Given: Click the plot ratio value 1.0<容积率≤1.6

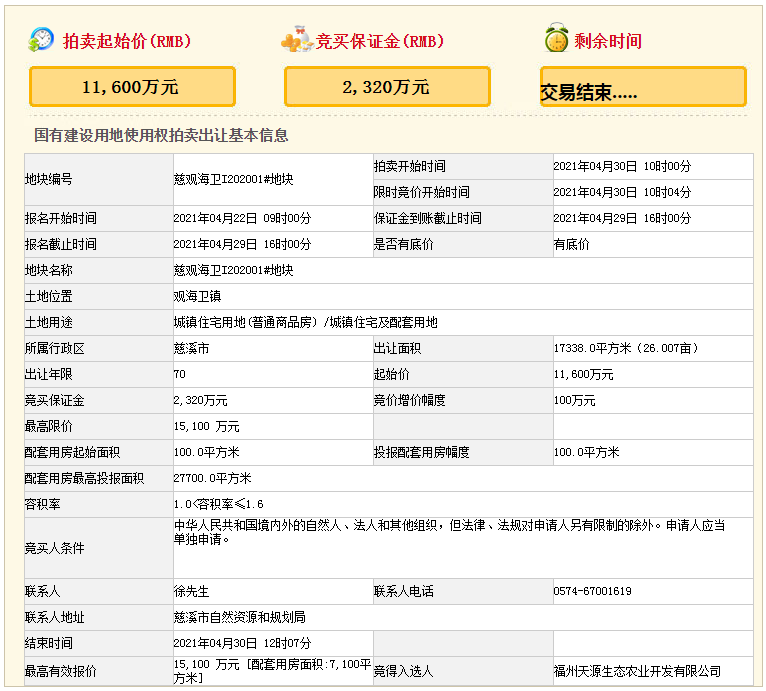Looking at the screenshot, I should pyautogui.click(x=218, y=504).
